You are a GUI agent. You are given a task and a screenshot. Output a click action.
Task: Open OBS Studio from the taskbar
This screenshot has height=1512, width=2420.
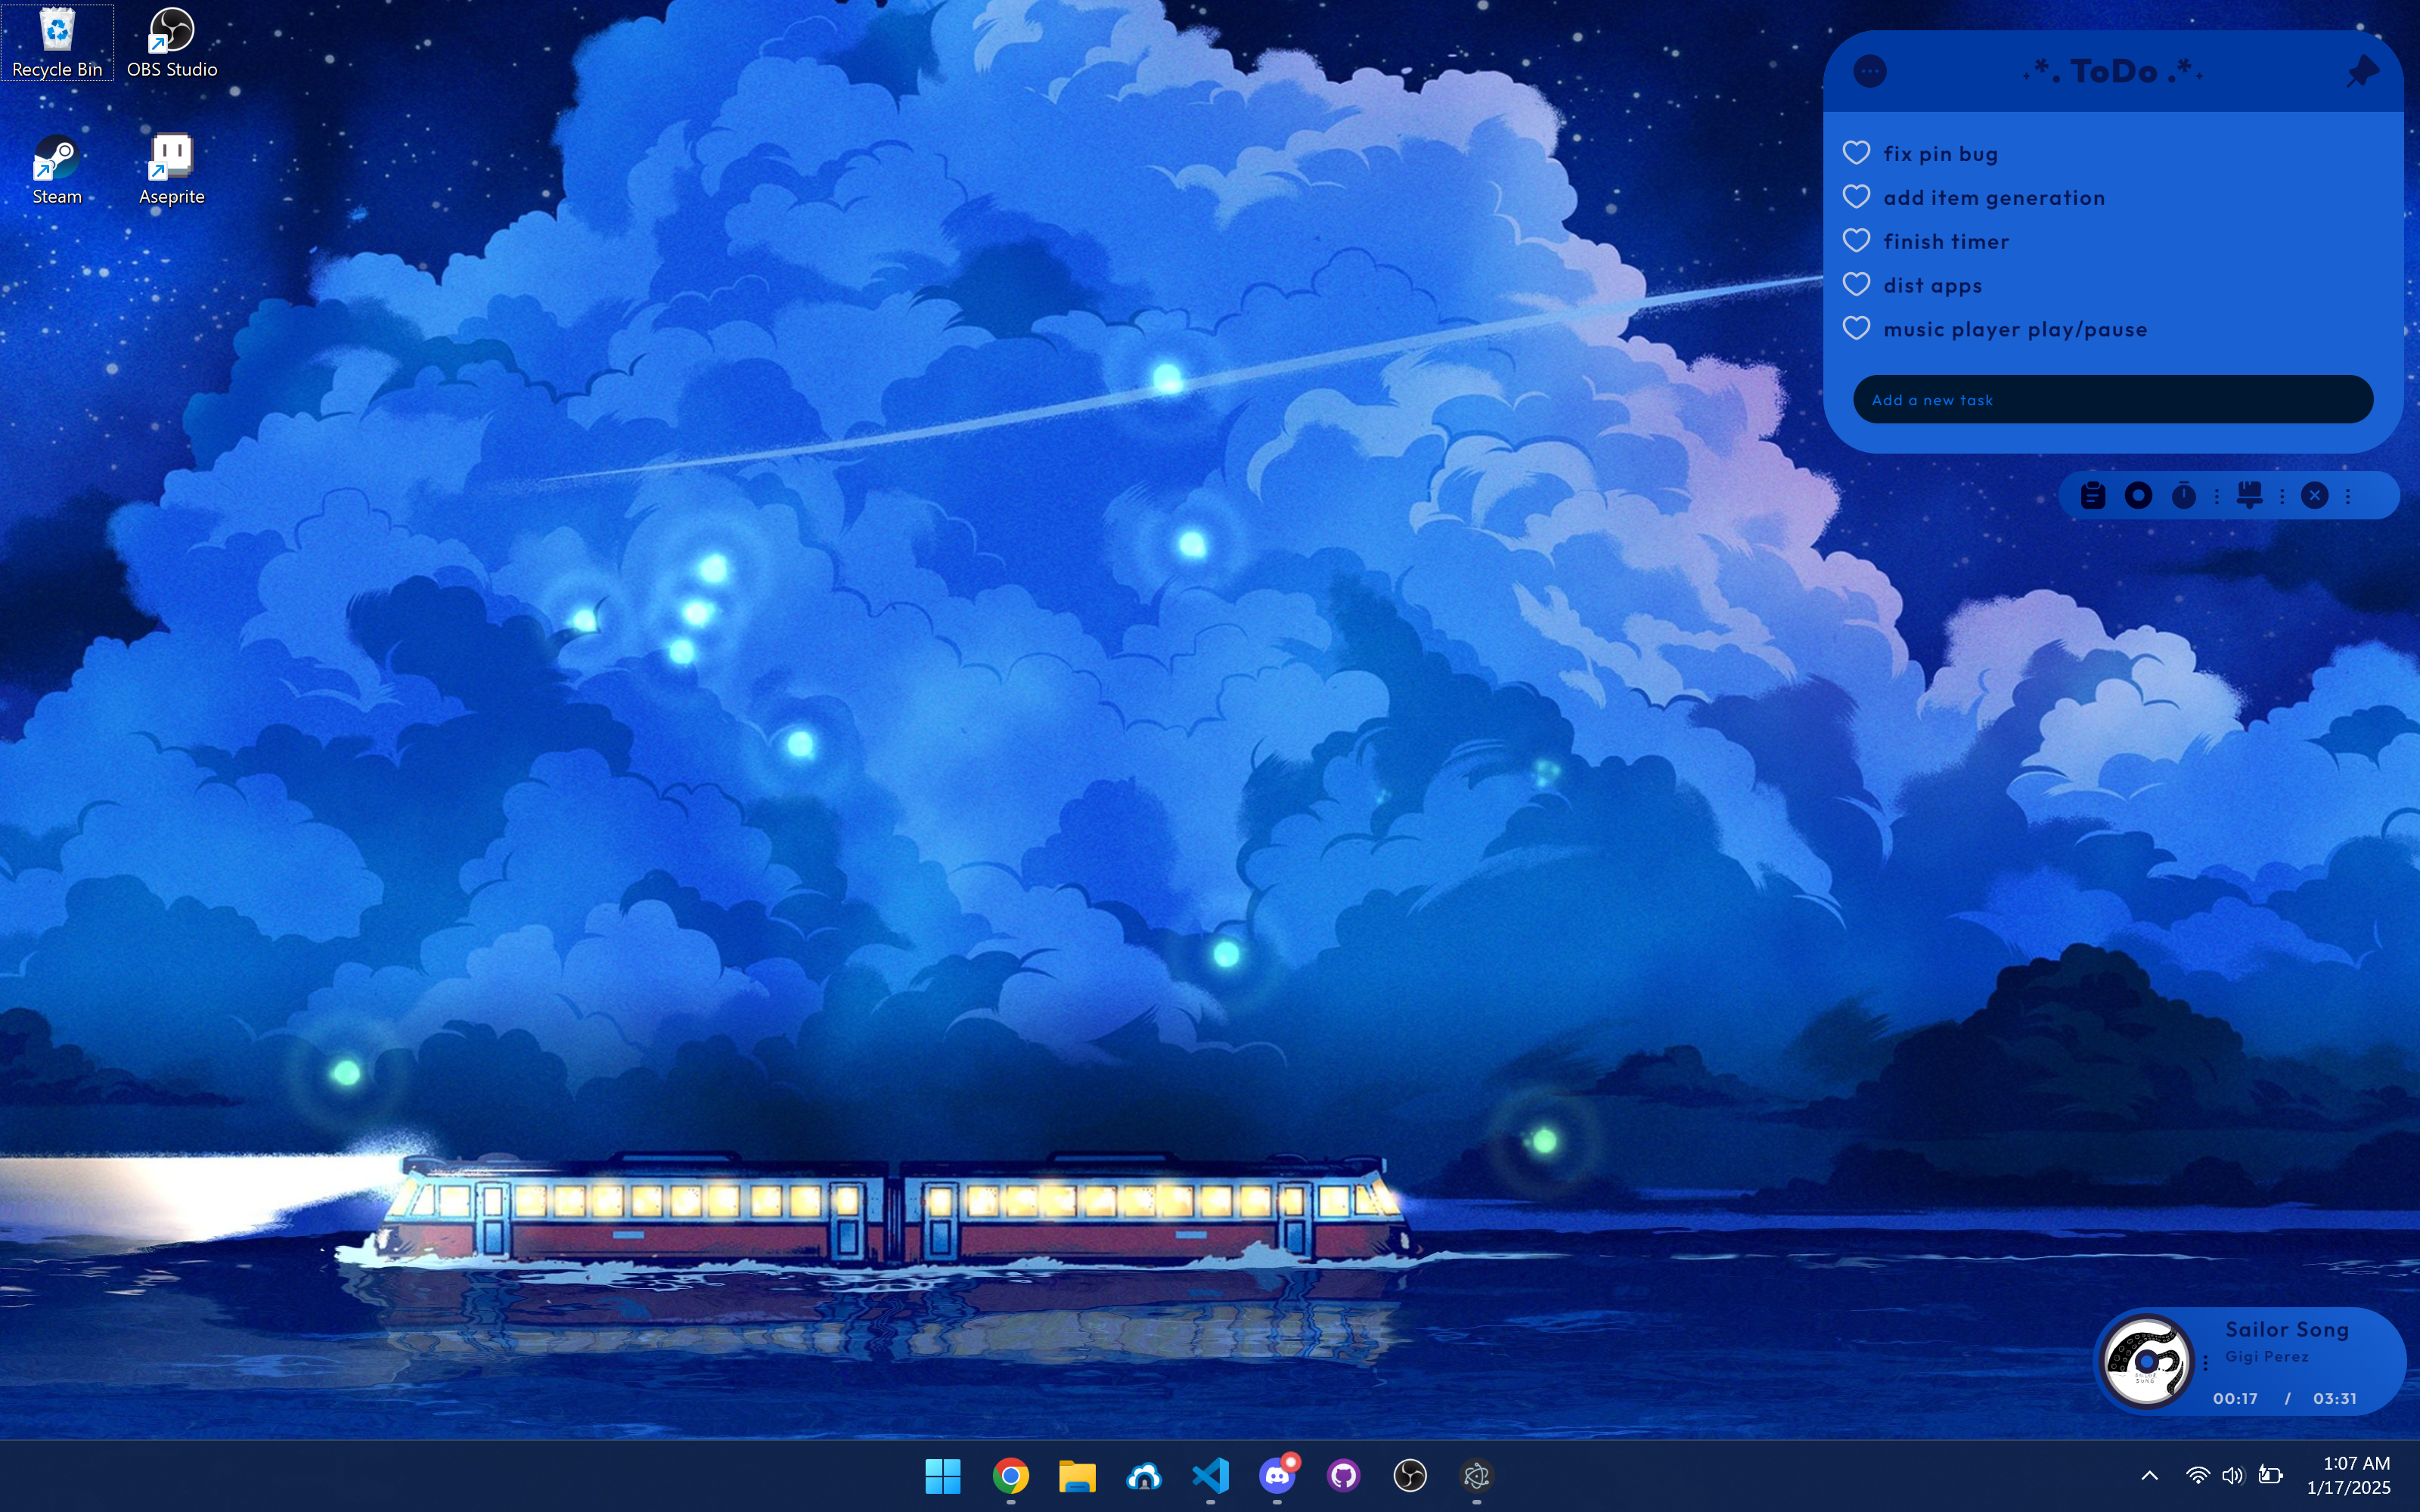tap(1410, 1476)
